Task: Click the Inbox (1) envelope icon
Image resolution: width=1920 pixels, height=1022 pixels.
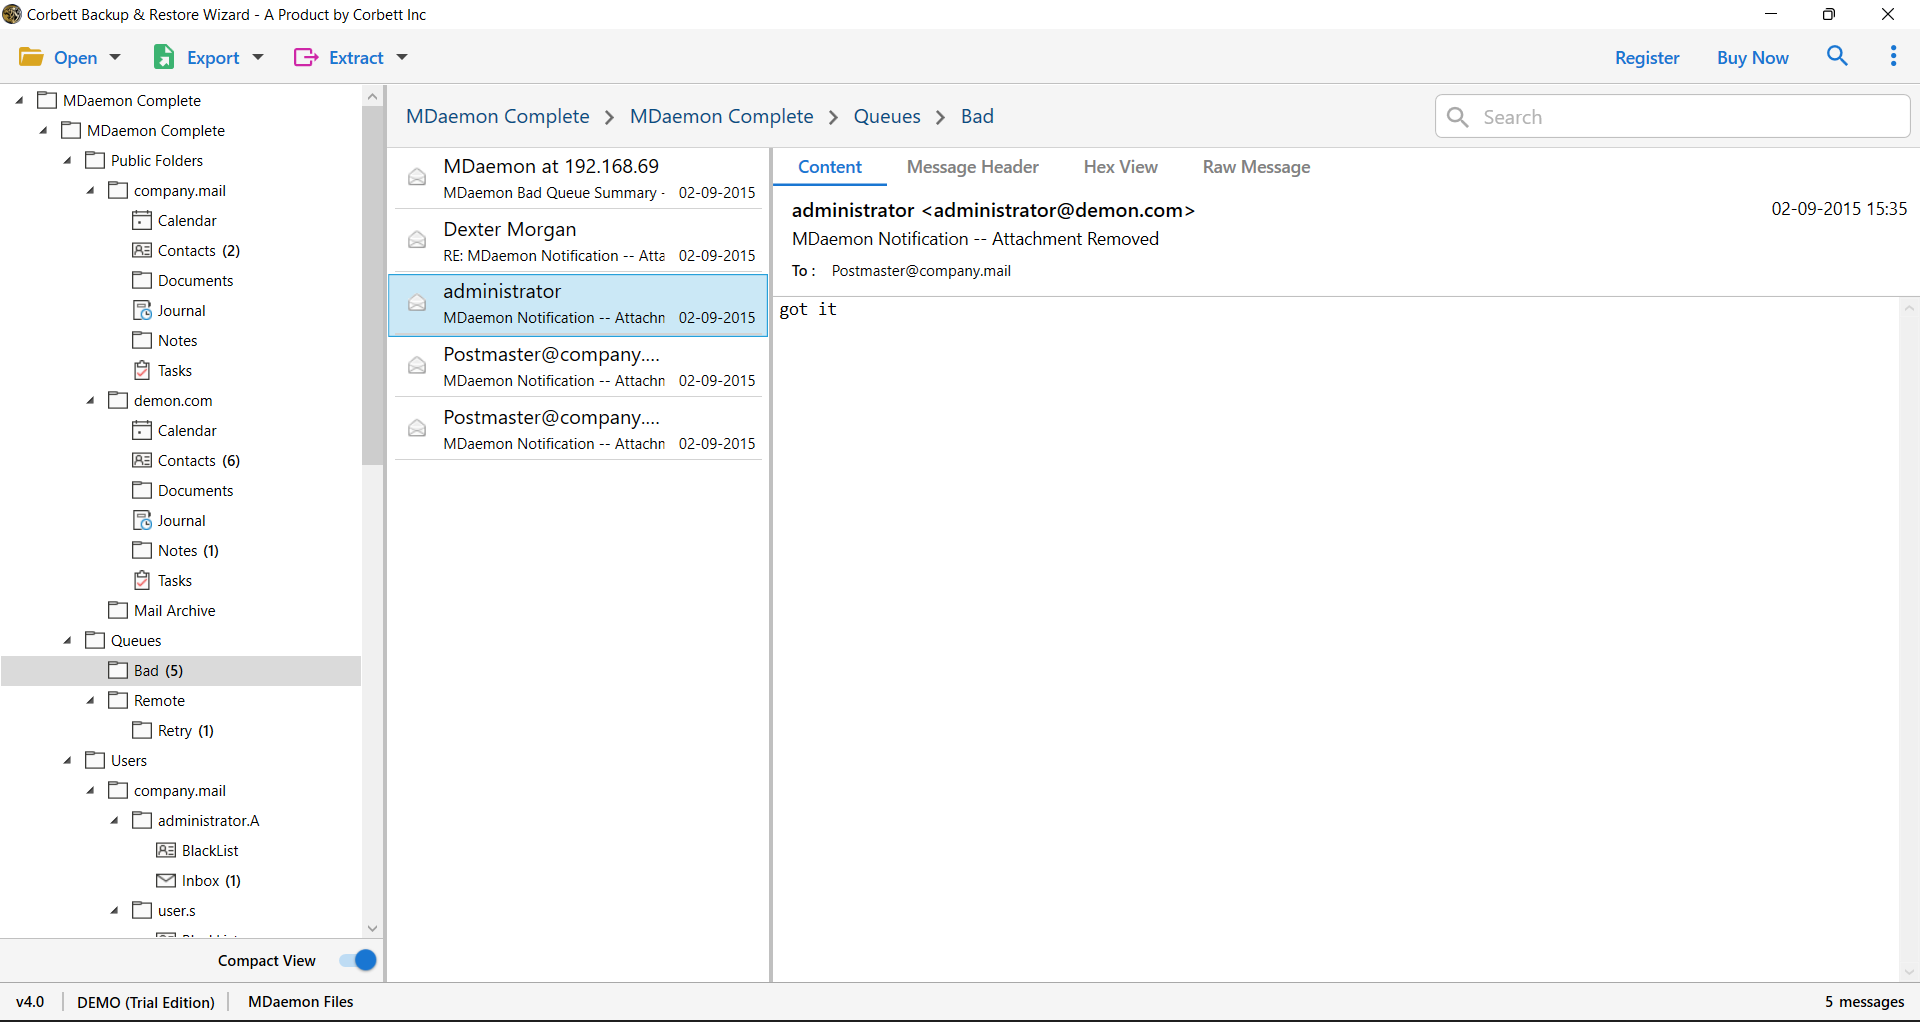Action: [x=166, y=880]
